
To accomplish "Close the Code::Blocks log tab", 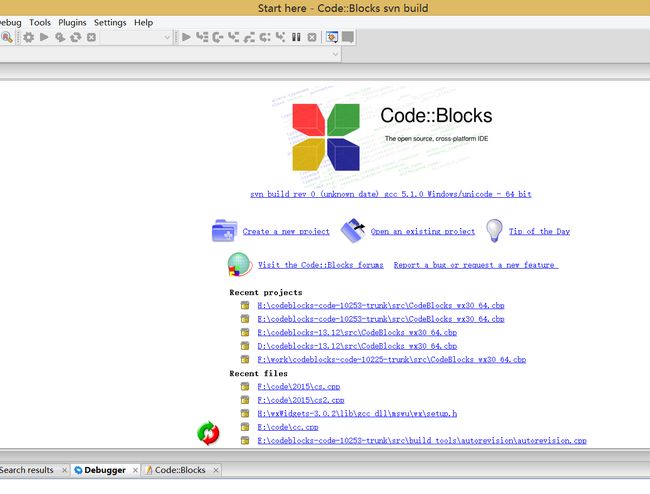I will (x=216, y=470).
